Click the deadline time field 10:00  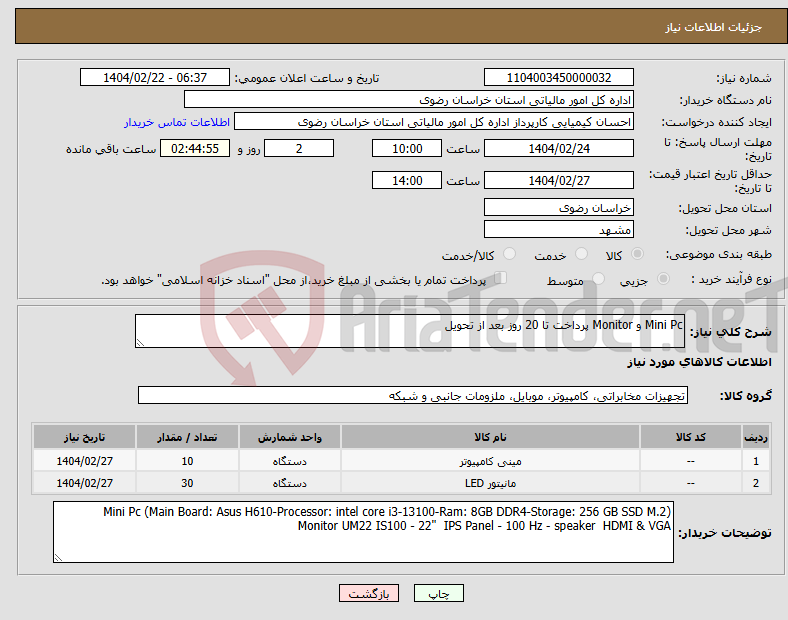[x=407, y=148]
